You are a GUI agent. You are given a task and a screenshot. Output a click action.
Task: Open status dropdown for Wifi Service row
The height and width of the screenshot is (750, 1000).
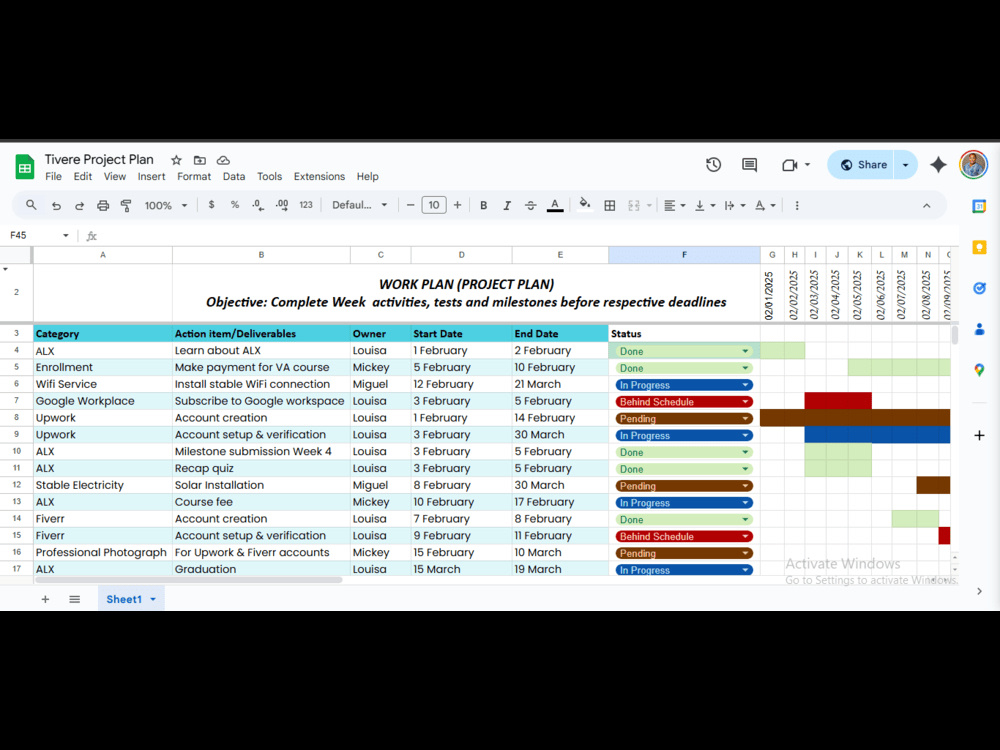coord(745,385)
